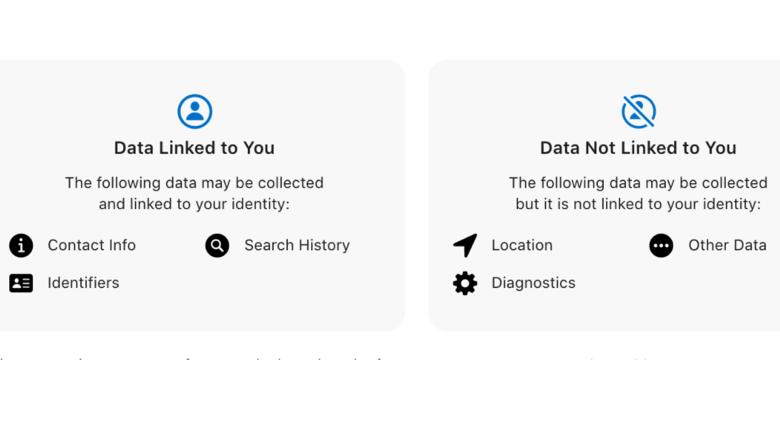Select the Contact Info circle icon

21,245
